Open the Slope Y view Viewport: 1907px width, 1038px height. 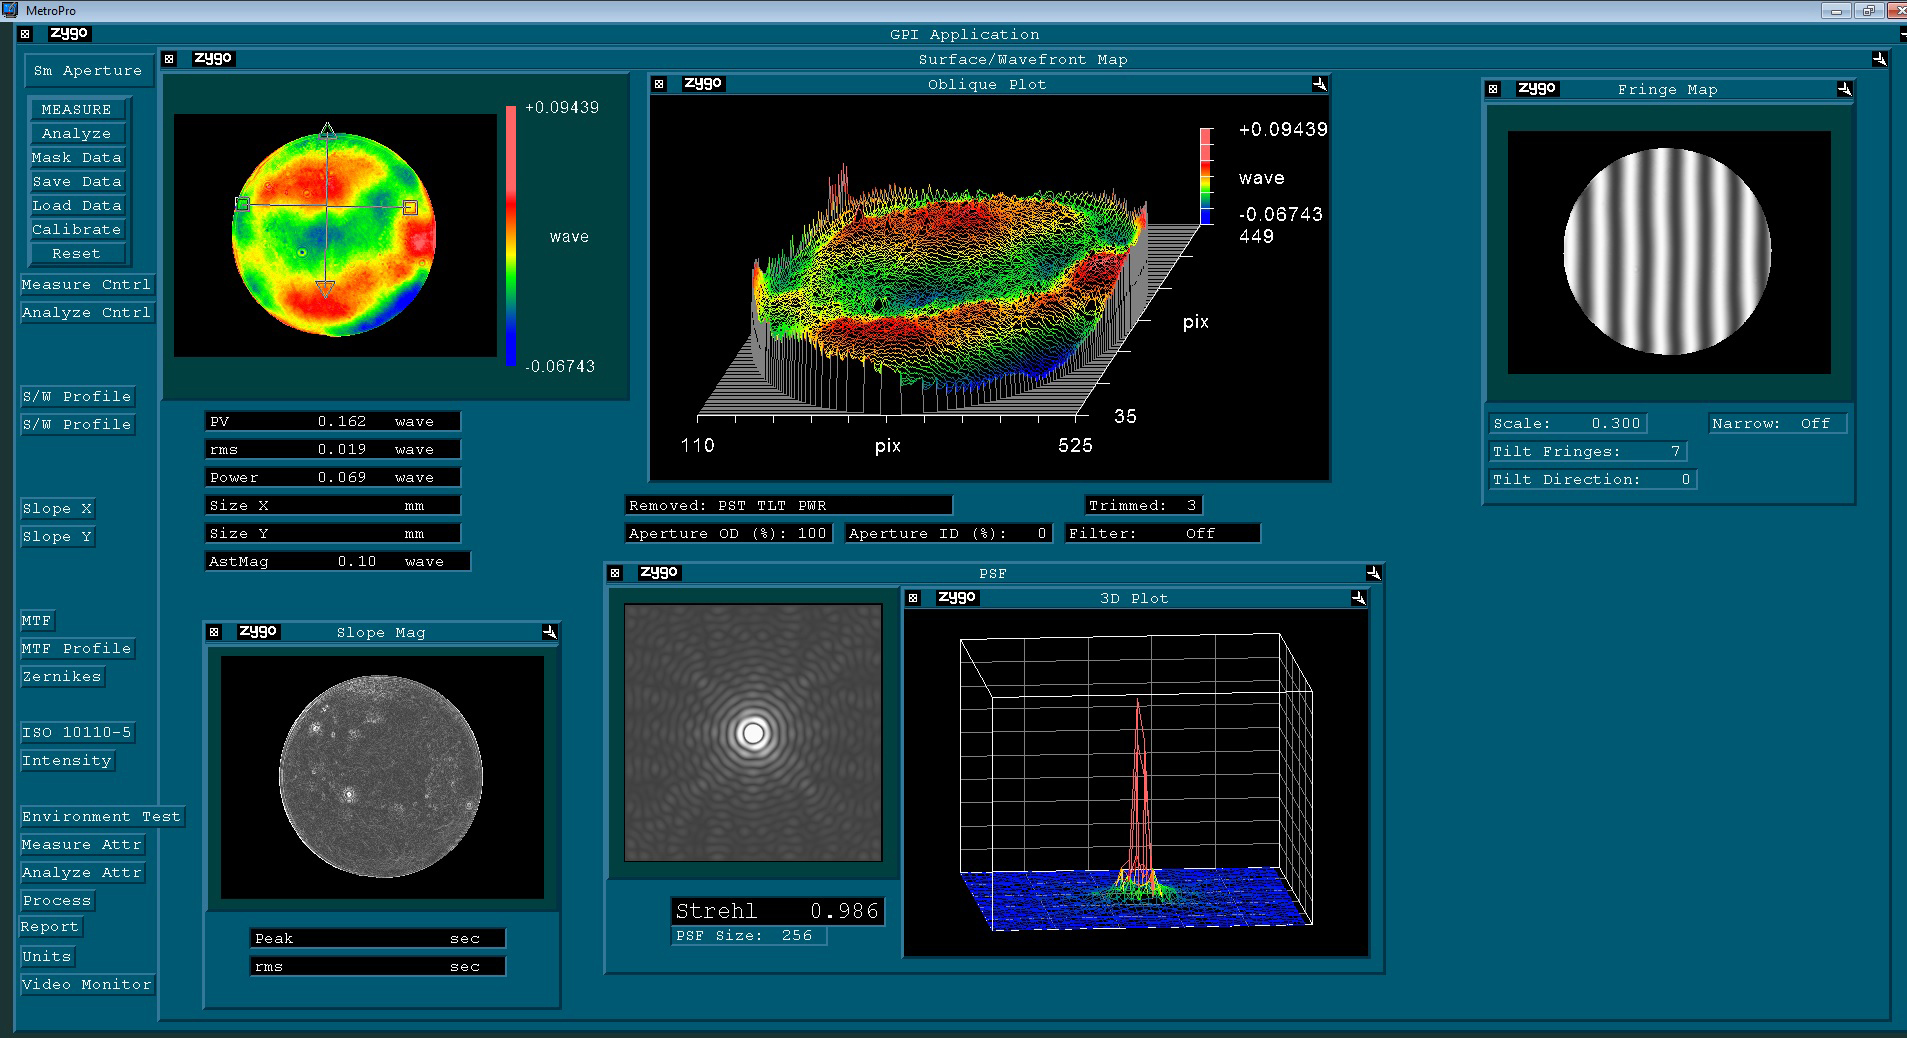tap(57, 536)
